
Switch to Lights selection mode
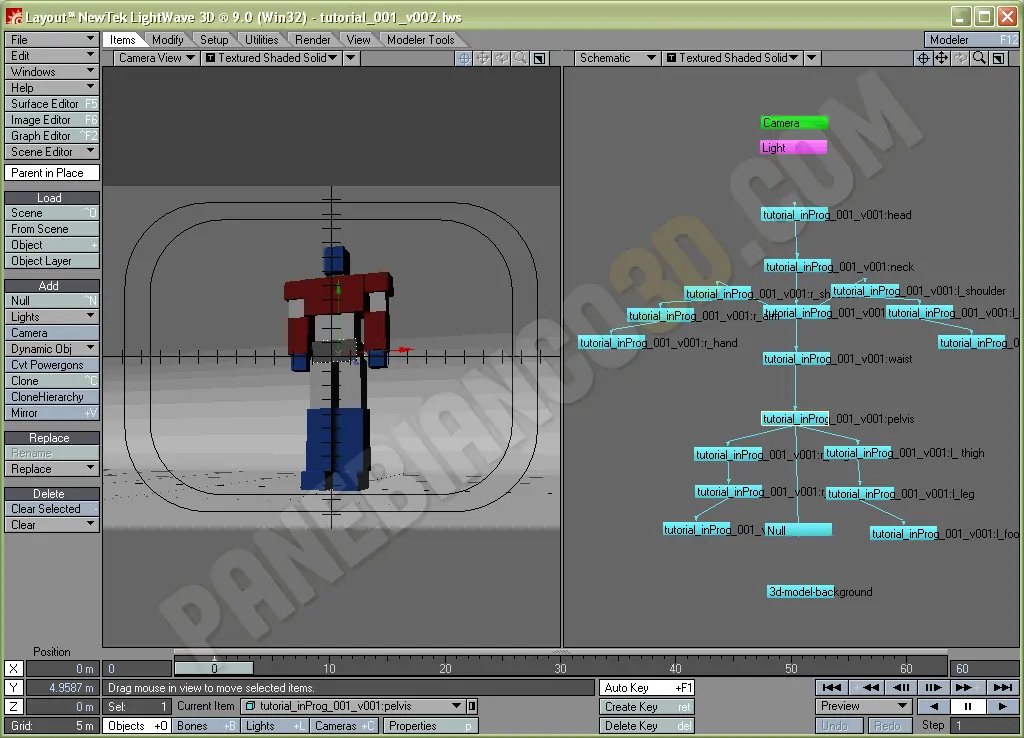coord(274,726)
